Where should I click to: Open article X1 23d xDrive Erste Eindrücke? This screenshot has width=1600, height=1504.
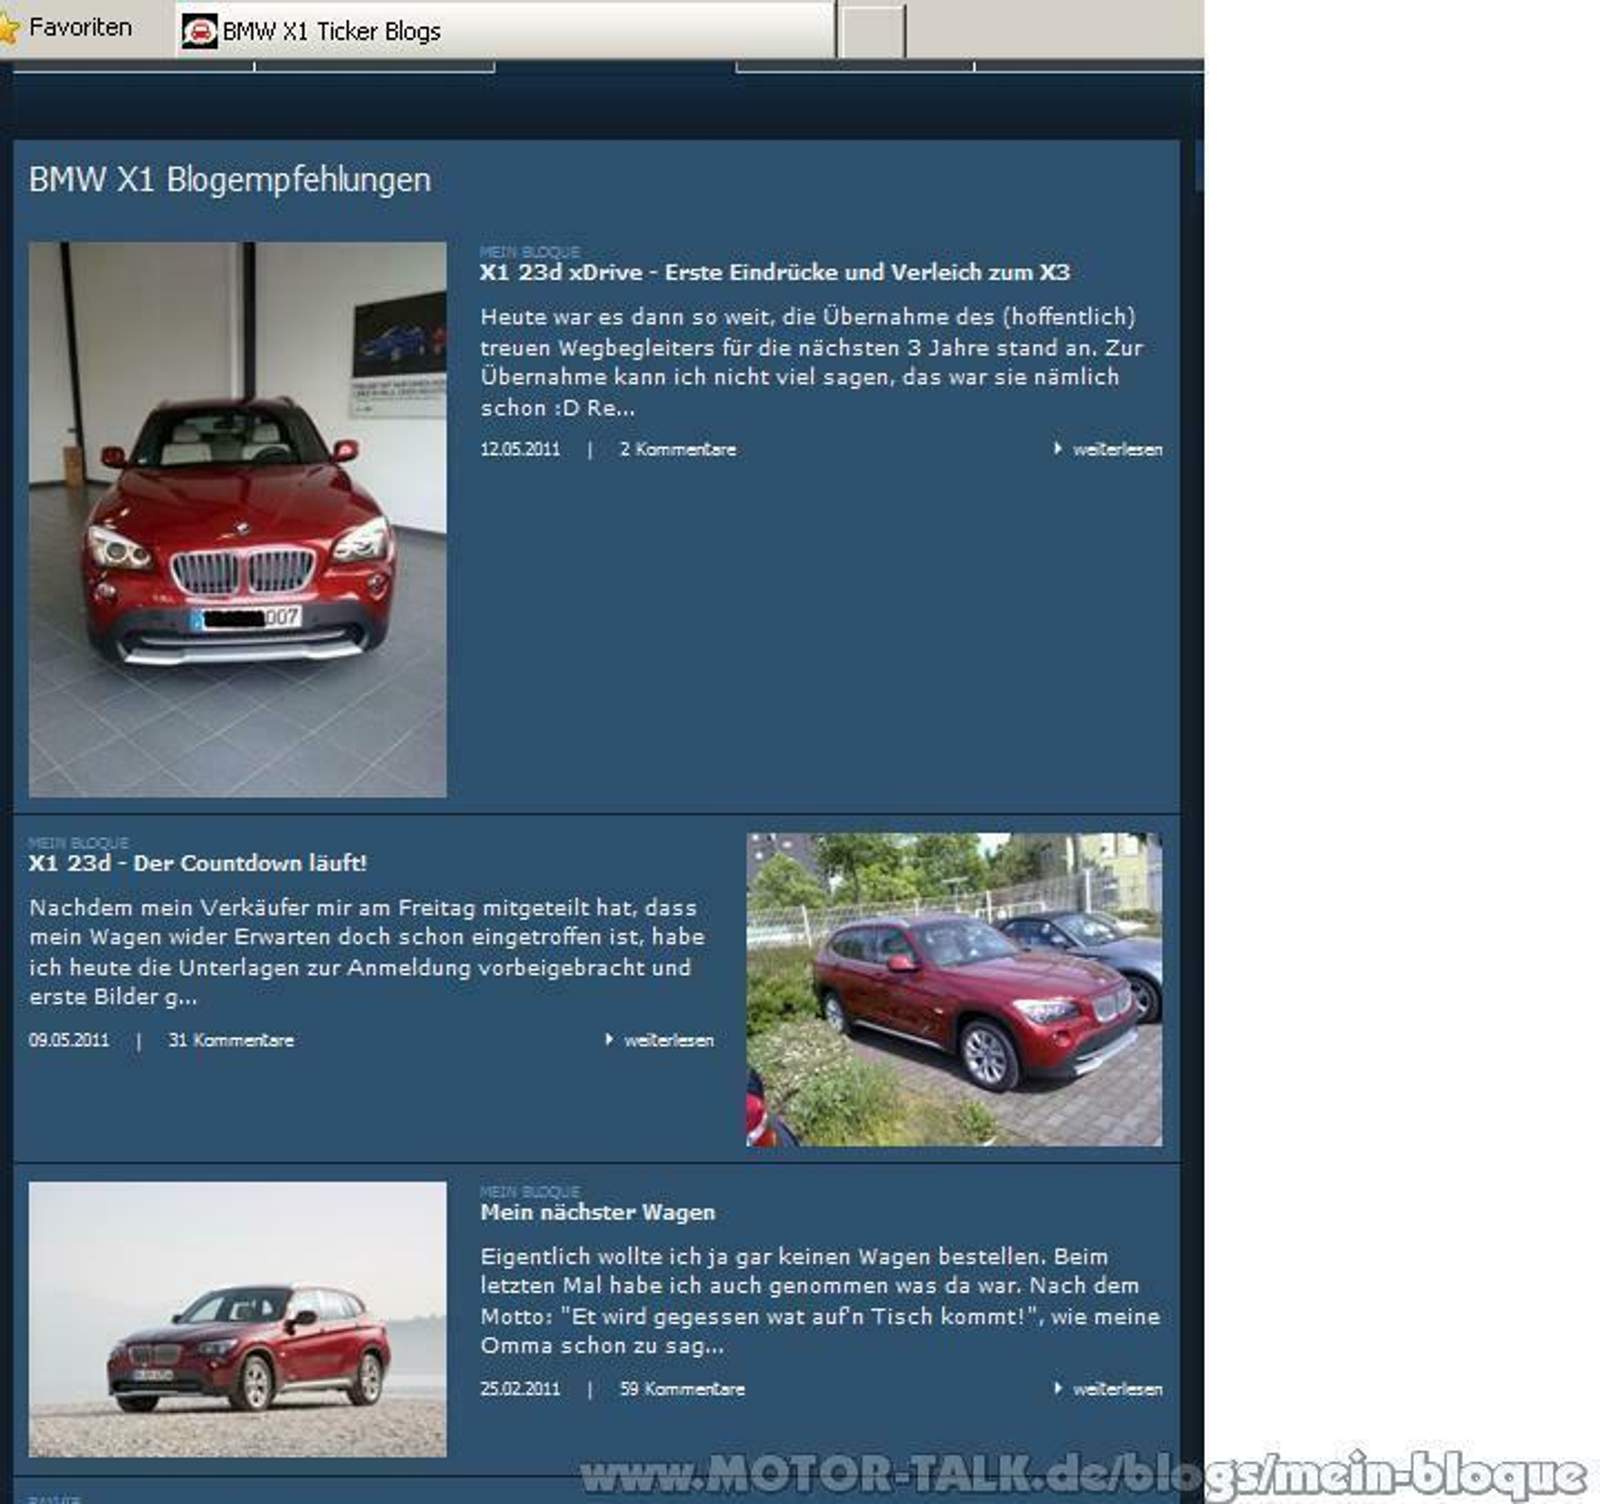click(775, 272)
